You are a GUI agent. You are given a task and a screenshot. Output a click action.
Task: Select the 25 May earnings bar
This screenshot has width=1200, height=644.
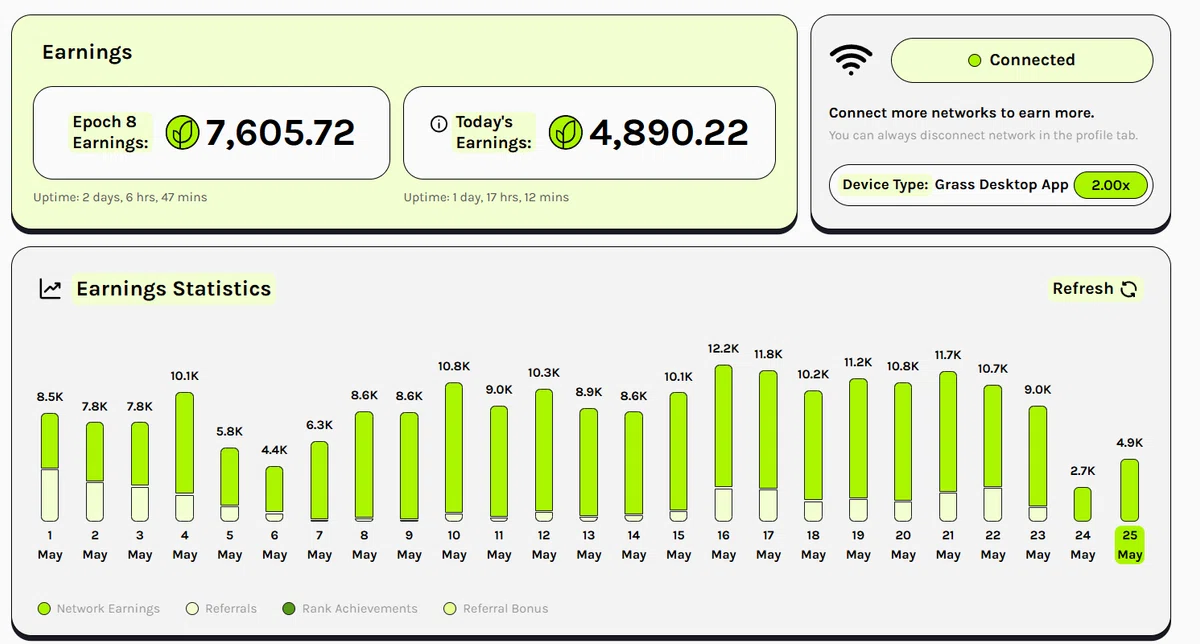click(1130, 490)
